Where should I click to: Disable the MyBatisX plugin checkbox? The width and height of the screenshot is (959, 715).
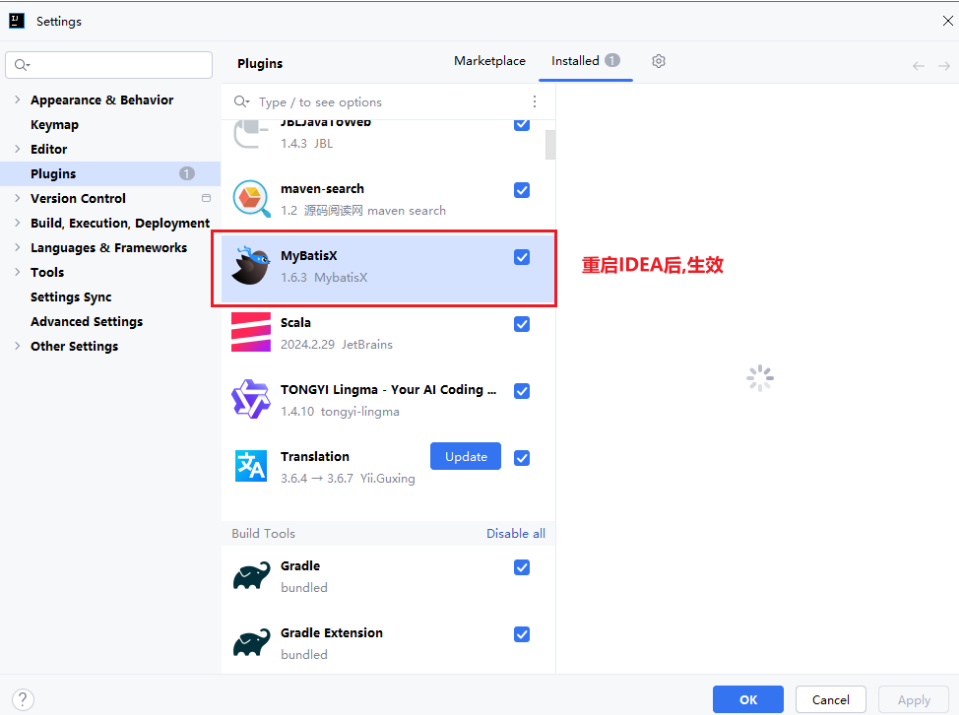pos(522,257)
